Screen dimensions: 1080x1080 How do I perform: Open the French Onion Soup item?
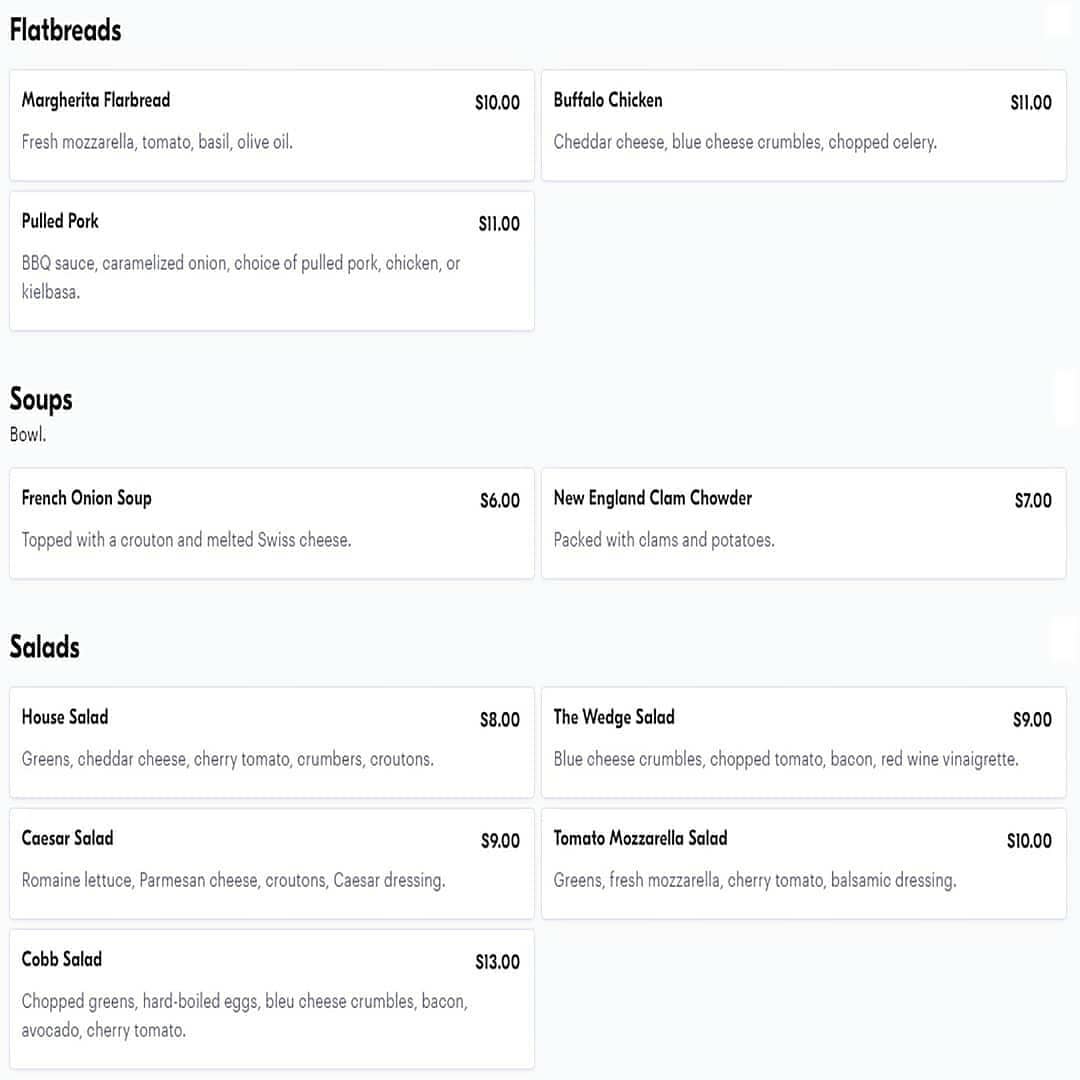[271, 523]
